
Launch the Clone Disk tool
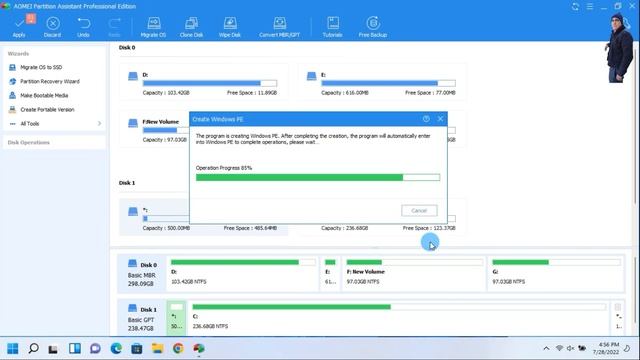(x=191, y=27)
